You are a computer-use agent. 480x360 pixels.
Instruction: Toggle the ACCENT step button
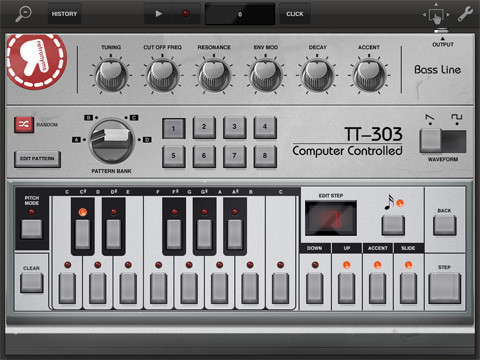[x=377, y=288]
